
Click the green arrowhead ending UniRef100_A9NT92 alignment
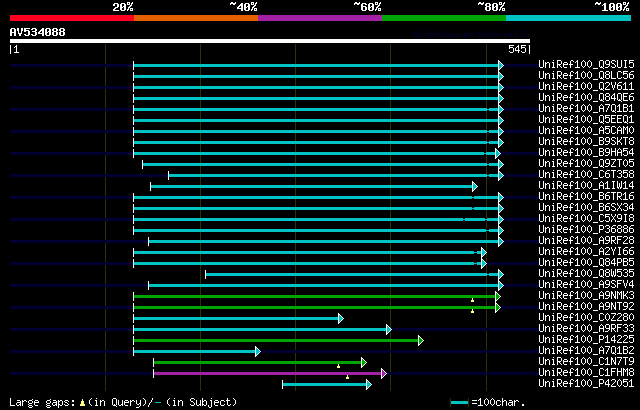[498, 308]
